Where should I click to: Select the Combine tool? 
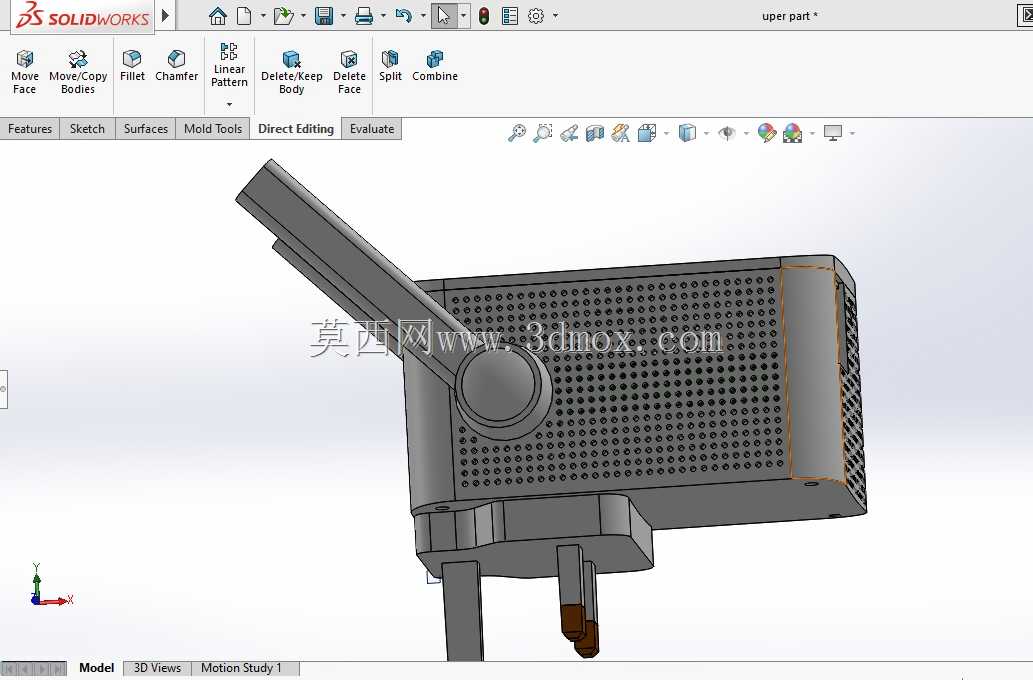pyautogui.click(x=435, y=66)
